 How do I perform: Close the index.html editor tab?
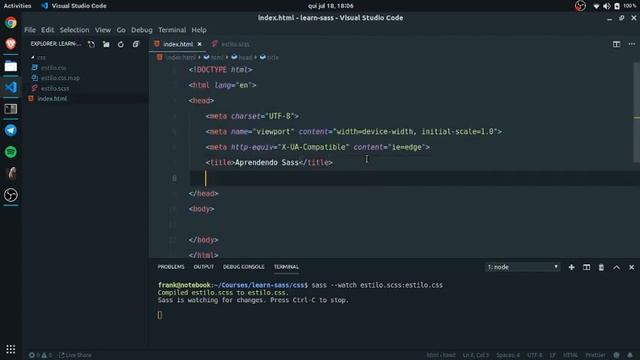[x=200, y=44]
